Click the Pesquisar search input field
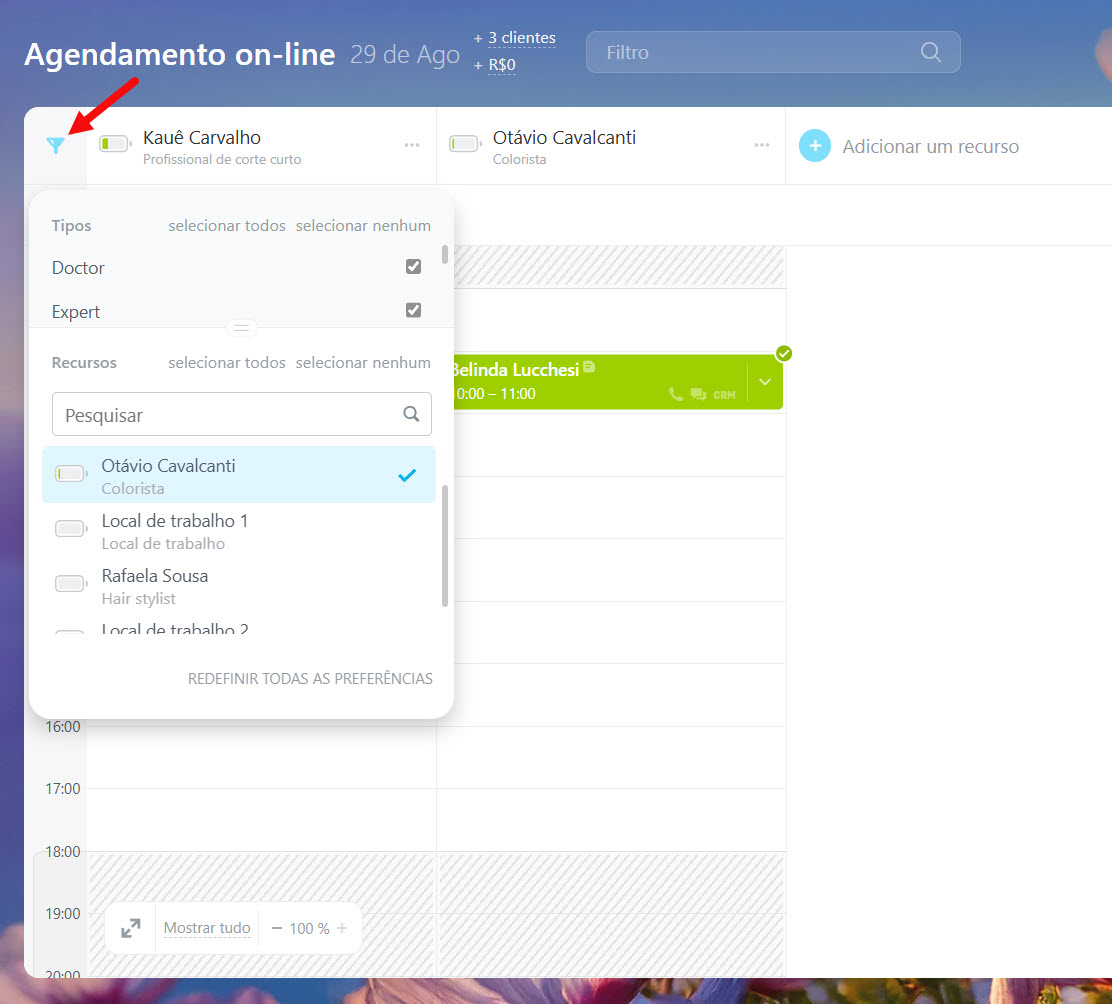This screenshot has height=1004, width=1112. [230, 415]
